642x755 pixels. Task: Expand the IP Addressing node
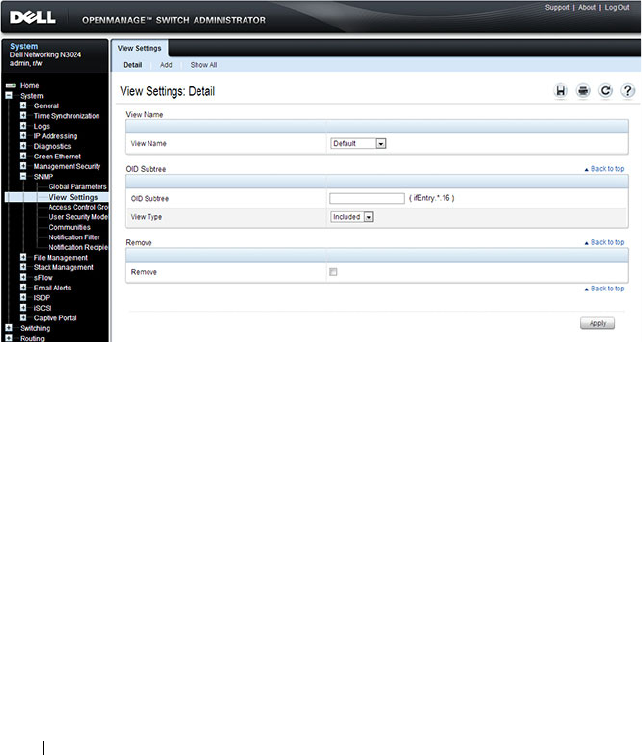23,136
